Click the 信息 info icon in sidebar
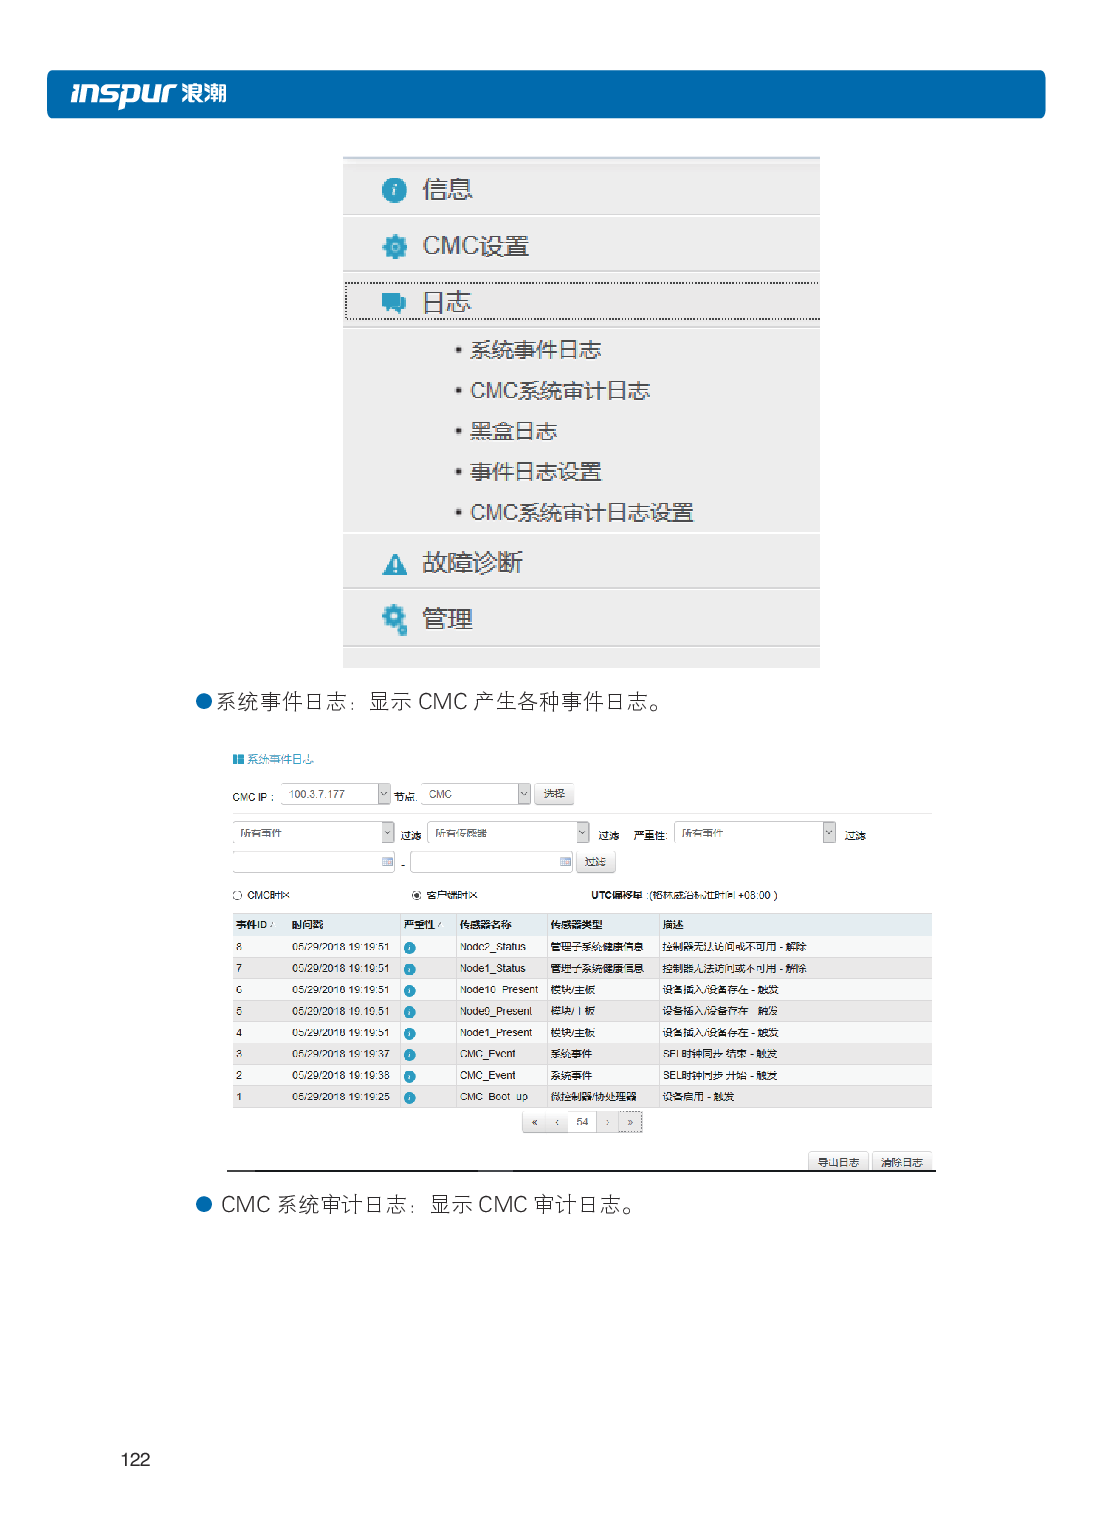Screen dimensions: 1093x1535 394,189
